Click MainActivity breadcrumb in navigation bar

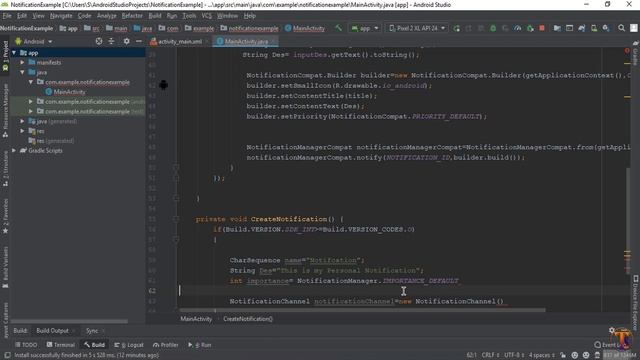pos(305,28)
